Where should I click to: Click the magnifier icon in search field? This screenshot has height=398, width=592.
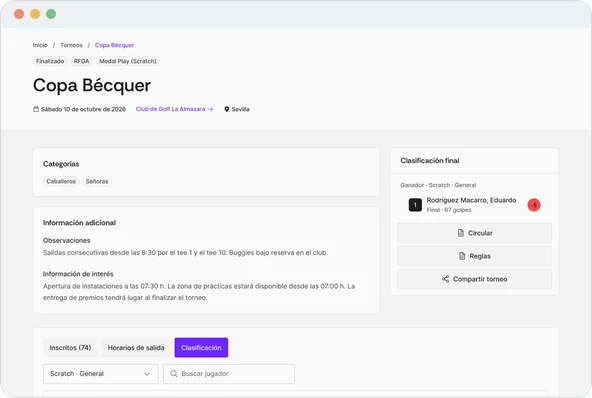(174, 373)
